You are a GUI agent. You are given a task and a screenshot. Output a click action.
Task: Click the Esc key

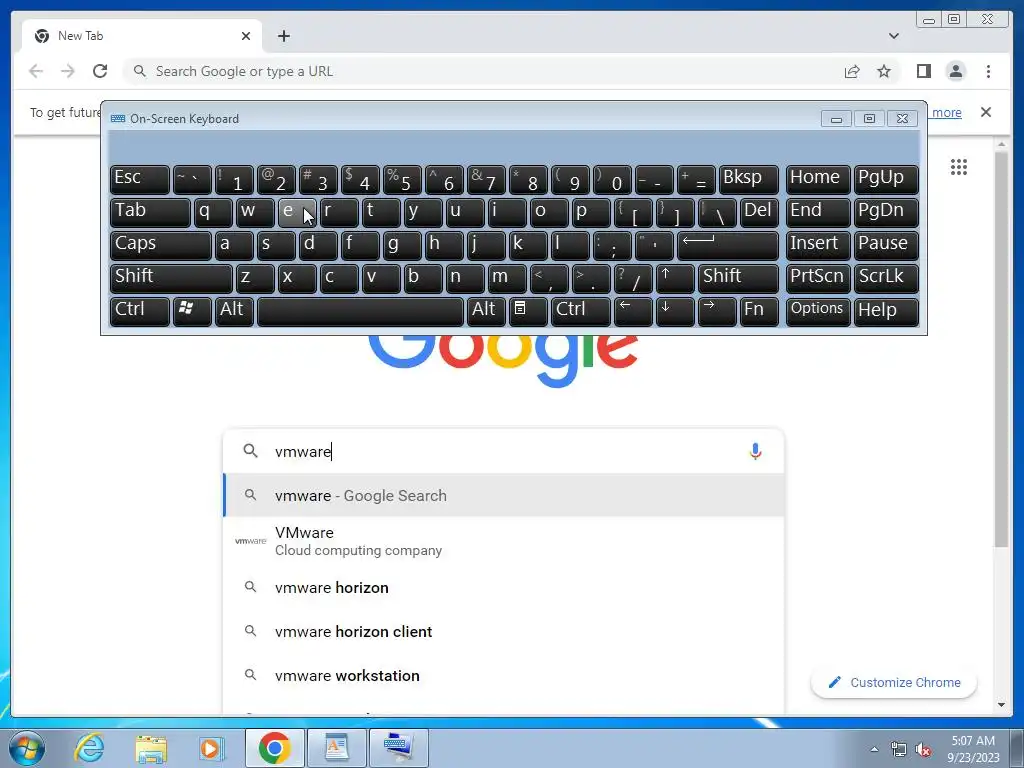click(x=140, y=180)
